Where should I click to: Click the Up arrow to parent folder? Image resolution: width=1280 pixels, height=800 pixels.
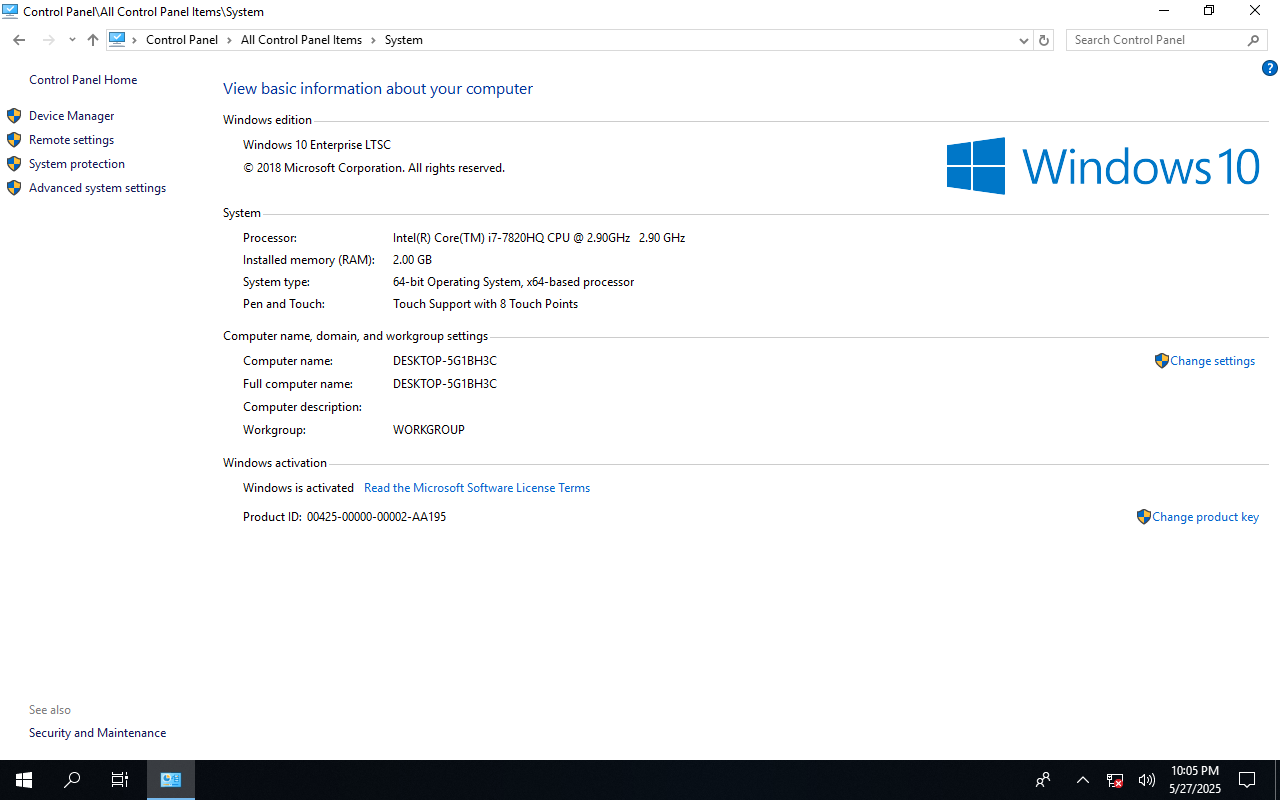tap(93, 40)
